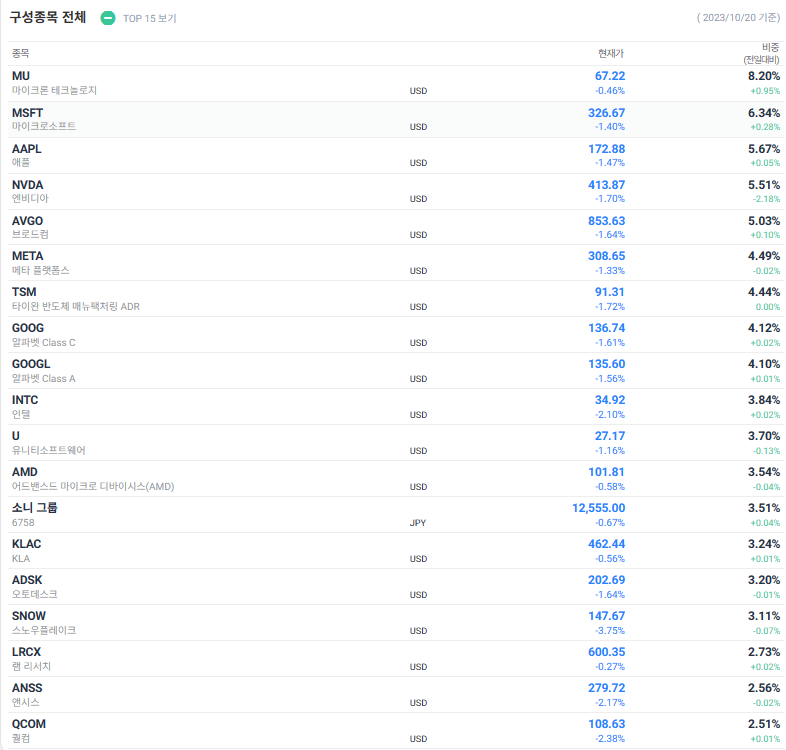Open the ADSK ticker
The height and width of the screenshot is (750, 786).
[27, 581]
